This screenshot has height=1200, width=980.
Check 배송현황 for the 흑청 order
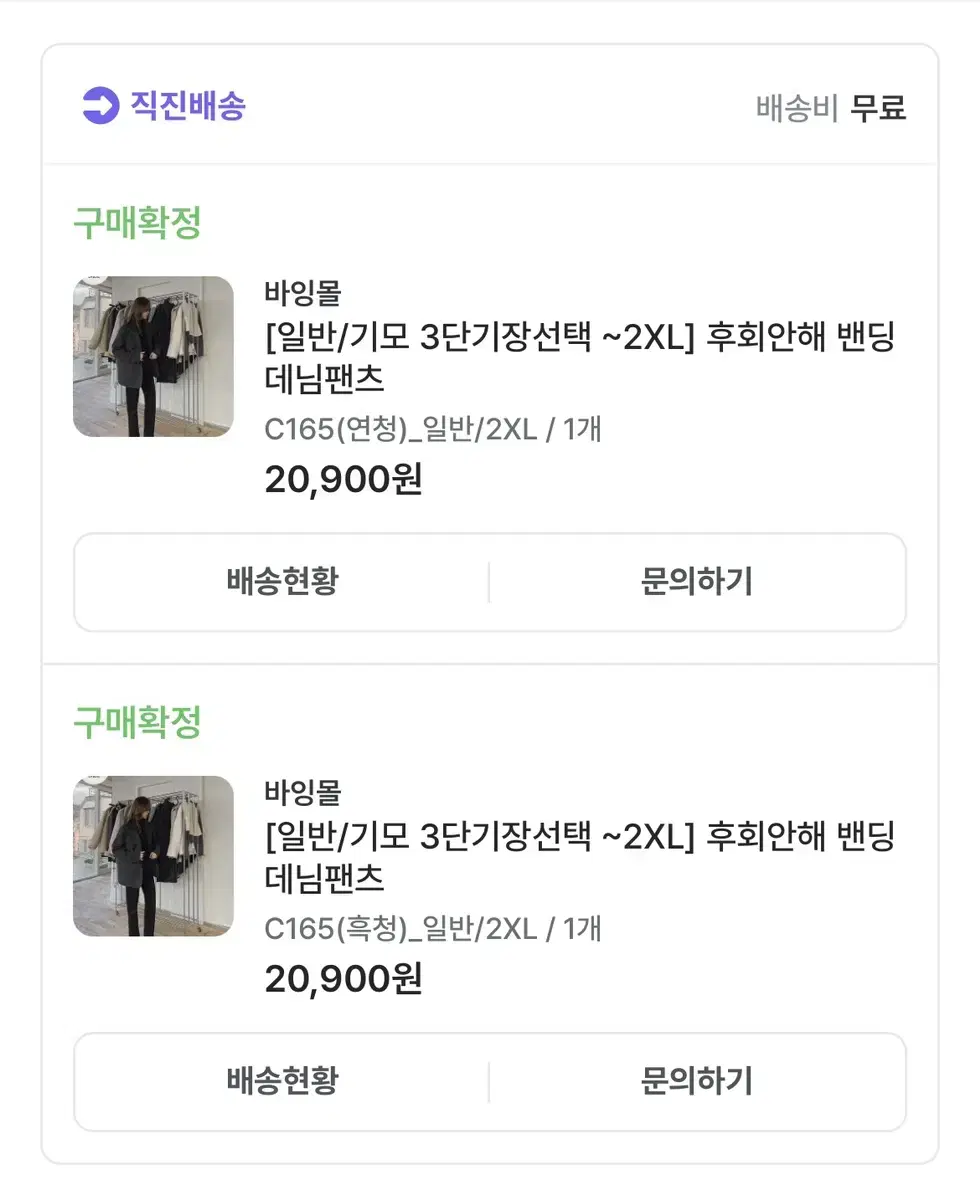tap(282, 1082)
